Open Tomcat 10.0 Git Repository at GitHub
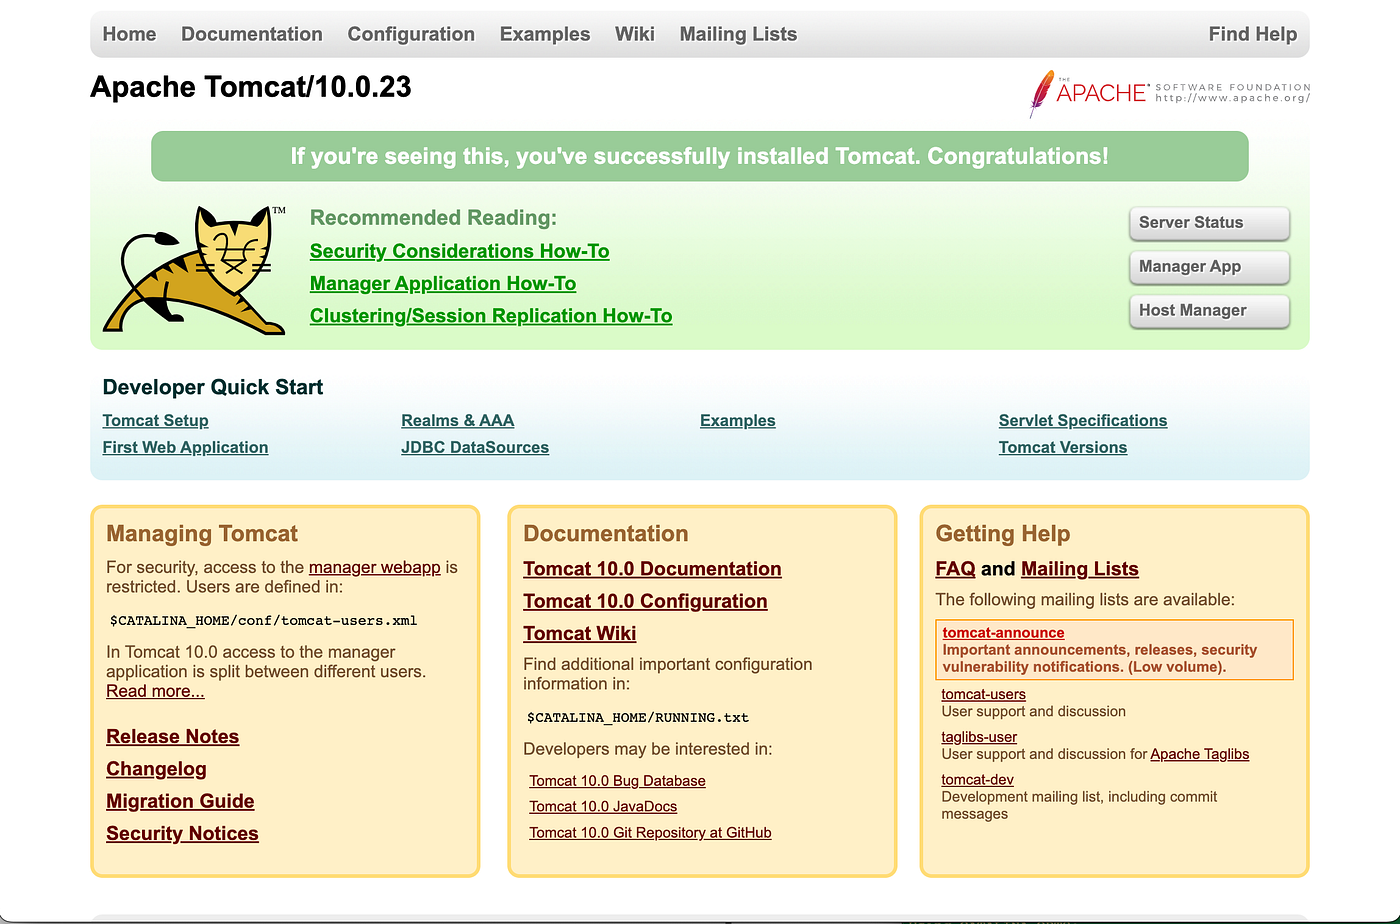This screenshot has width=1400, height=924. coord(650,833)
